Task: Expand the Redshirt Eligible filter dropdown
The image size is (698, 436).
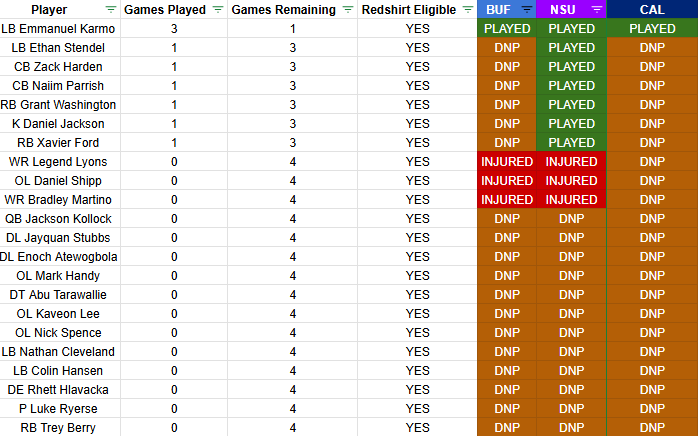Action: coord(465,10)
